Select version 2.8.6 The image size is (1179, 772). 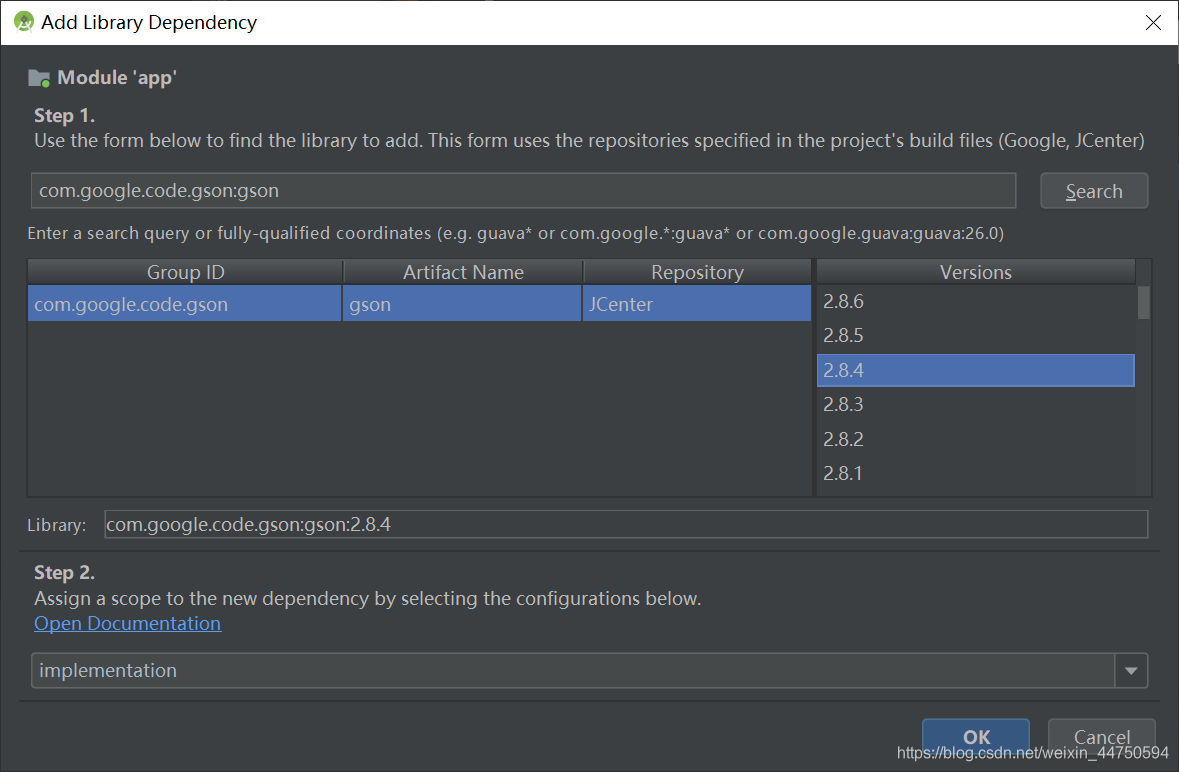[975, 301]
